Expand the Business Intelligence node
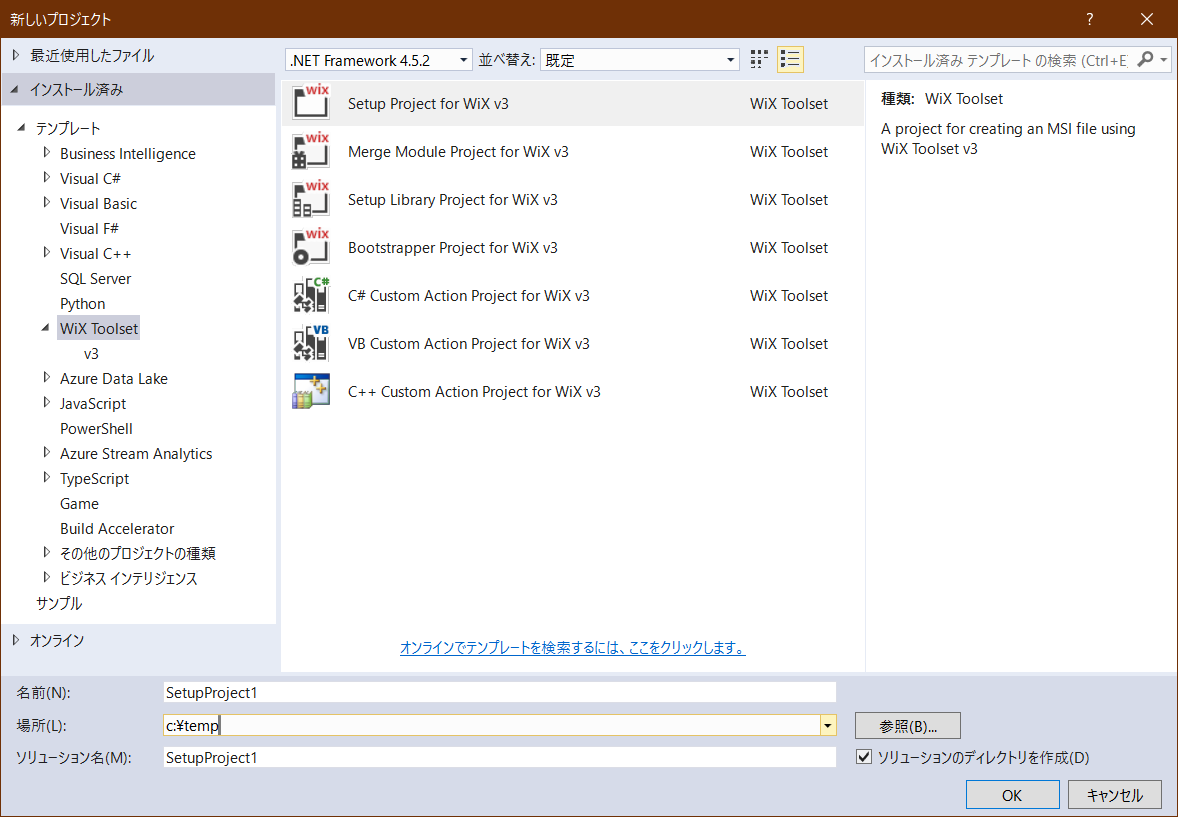This screenshot has height=817, width=1178. [47, 153]
